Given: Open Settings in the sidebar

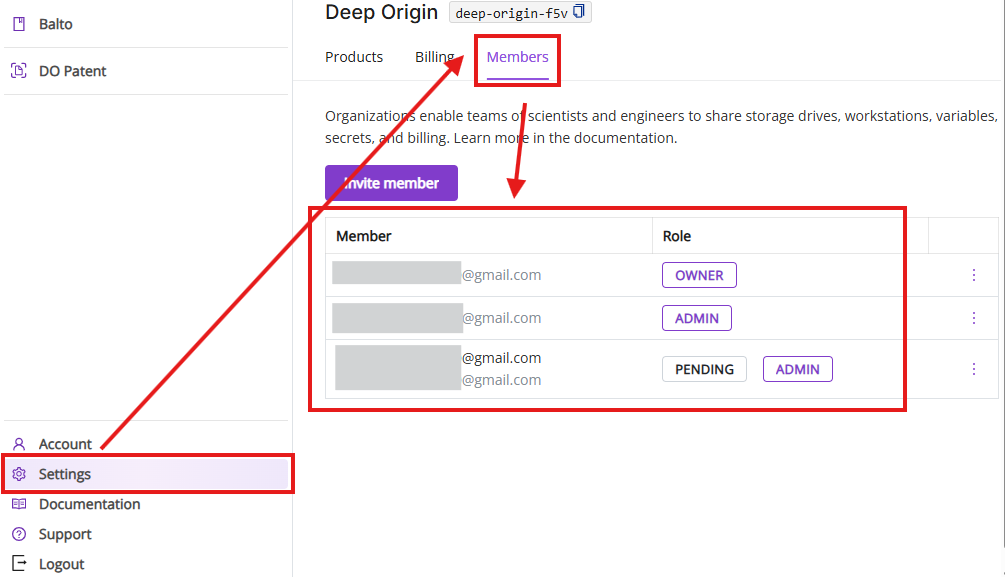Looking at the screenshot, I should click(146, 474).
